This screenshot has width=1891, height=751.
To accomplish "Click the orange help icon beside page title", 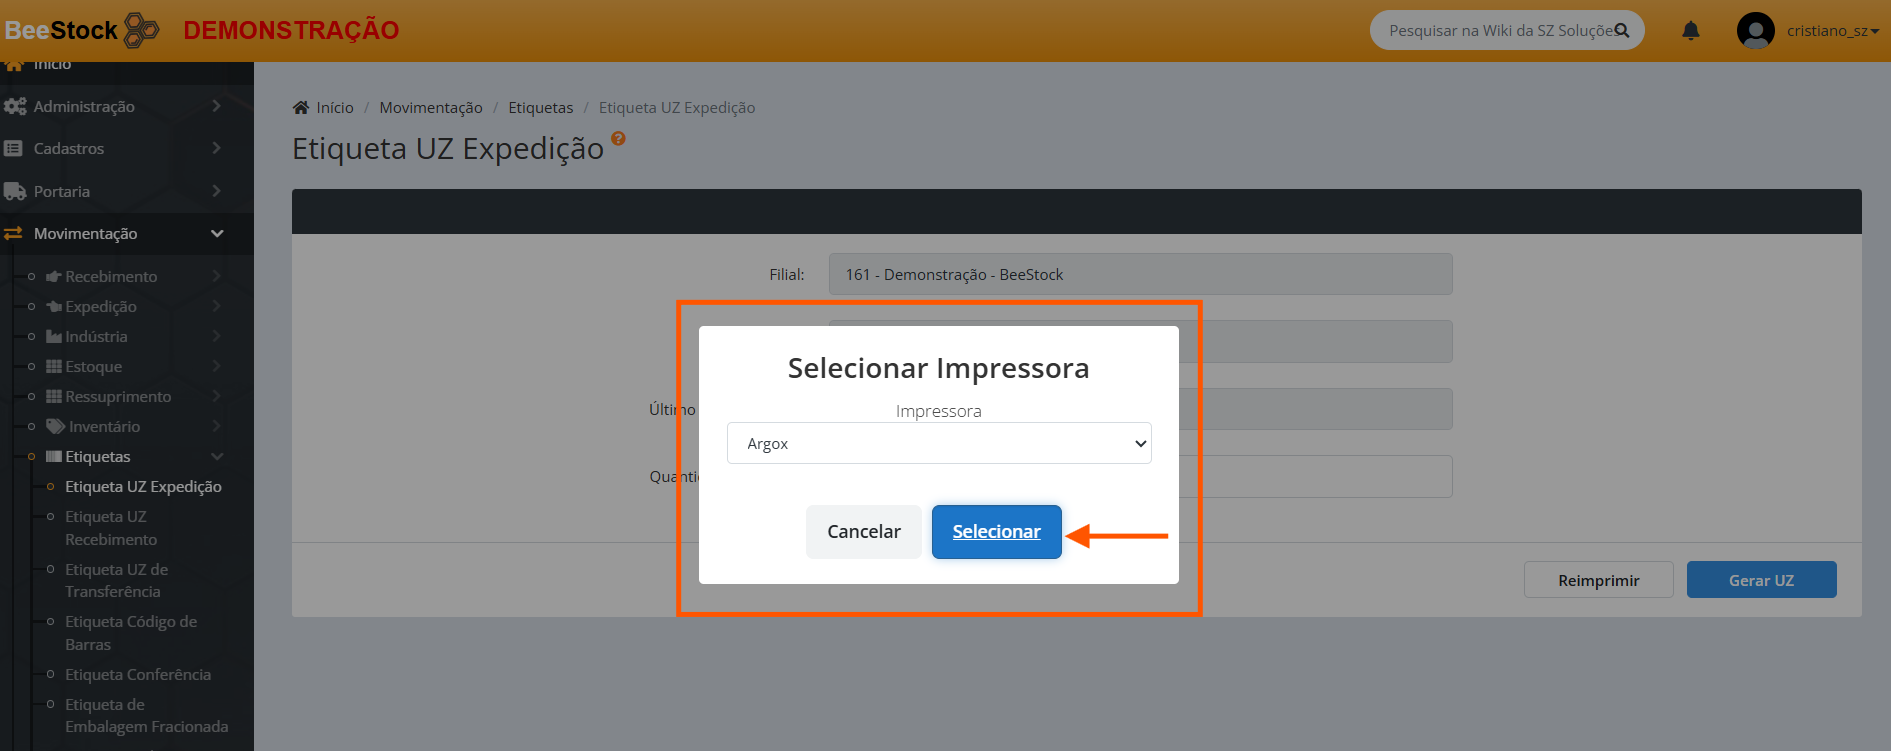I will point(618,139).
